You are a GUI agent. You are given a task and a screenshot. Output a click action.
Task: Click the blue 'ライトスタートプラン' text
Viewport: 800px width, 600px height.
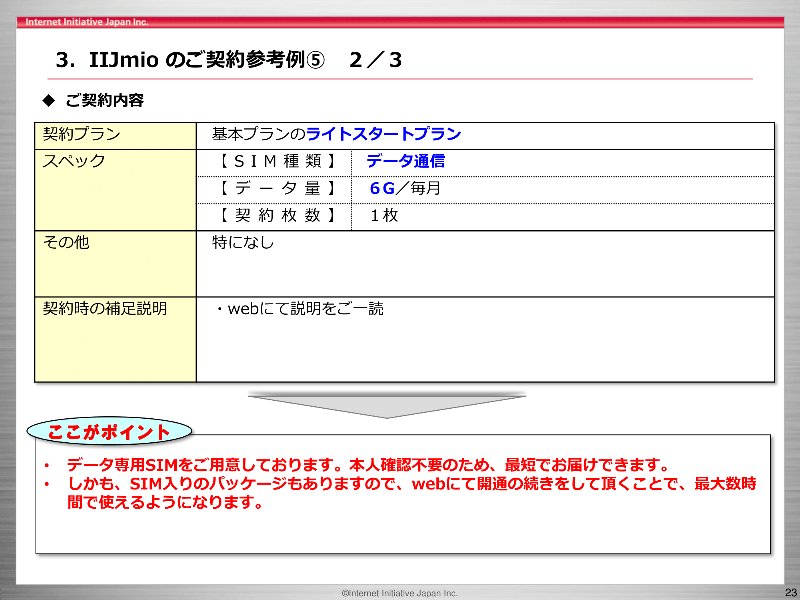(384, 134)
